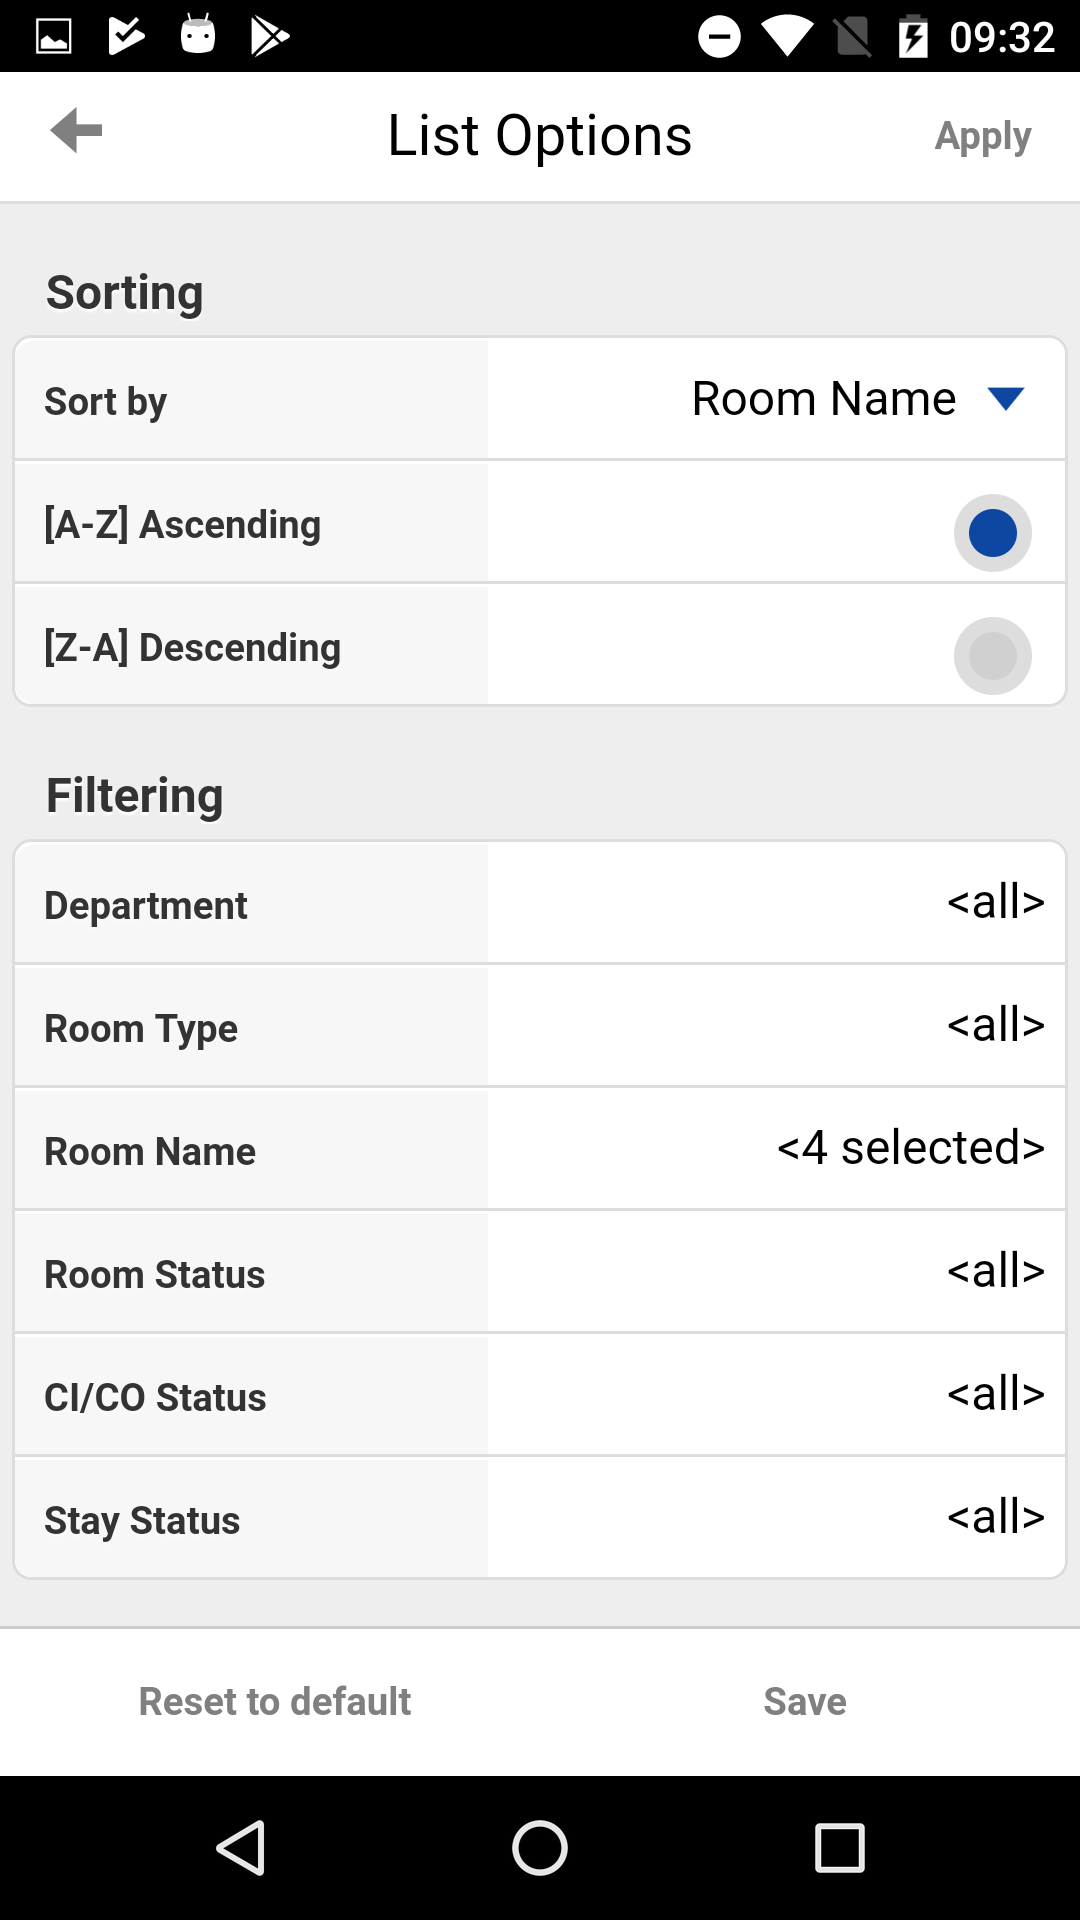Tap the Reset to default button

point(275,1702)
